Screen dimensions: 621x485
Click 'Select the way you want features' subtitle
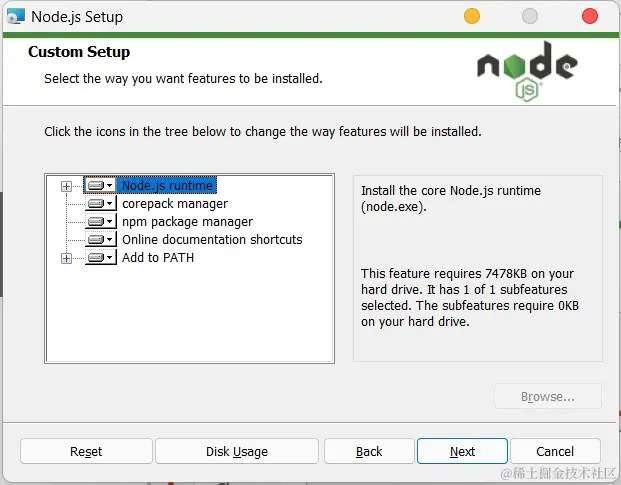[x=183, y=78]
